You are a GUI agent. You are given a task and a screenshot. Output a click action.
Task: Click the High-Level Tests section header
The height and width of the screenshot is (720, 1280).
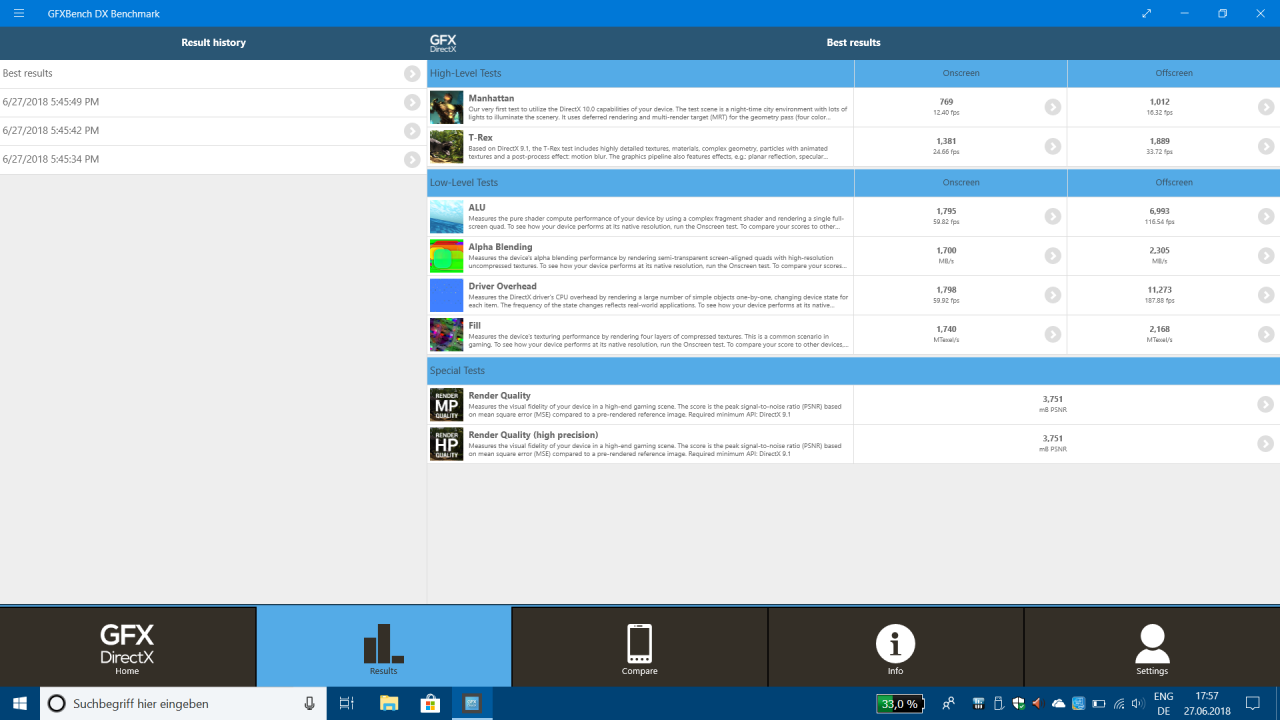[x=640, y=73]
